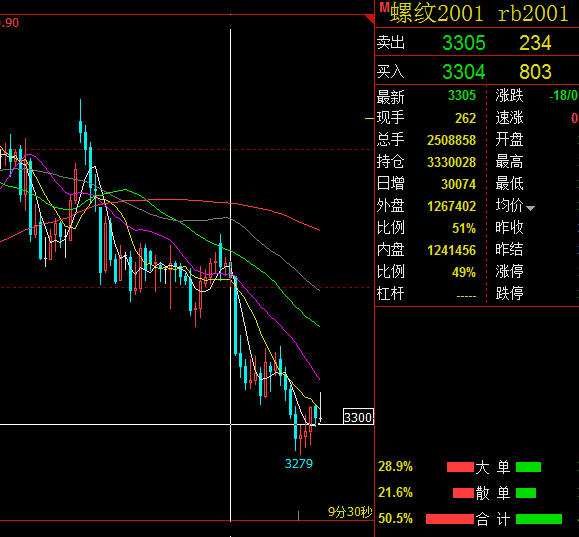This screenshot has width=579, height=537.
Task: Expand the 均价 dropdown arrow
Action: point(530,208)
